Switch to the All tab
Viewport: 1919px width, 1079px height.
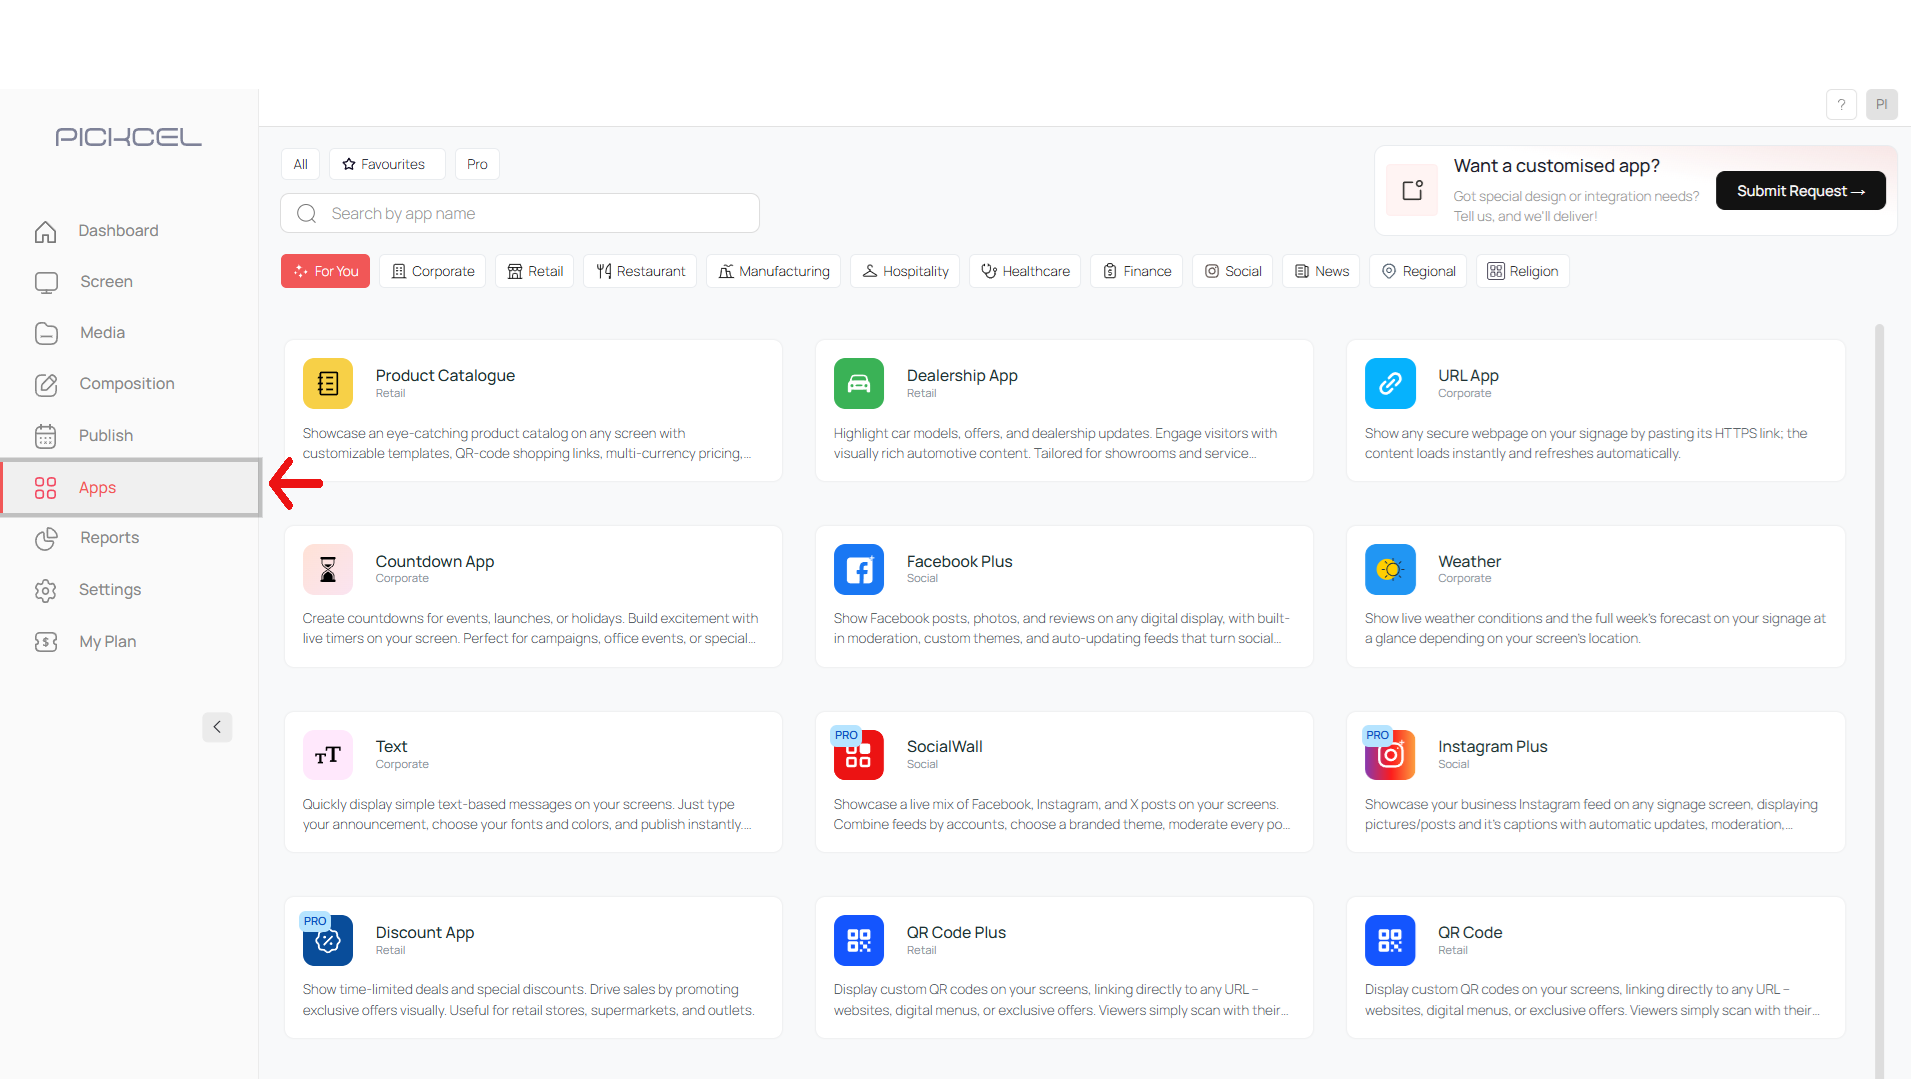(299, 164)
